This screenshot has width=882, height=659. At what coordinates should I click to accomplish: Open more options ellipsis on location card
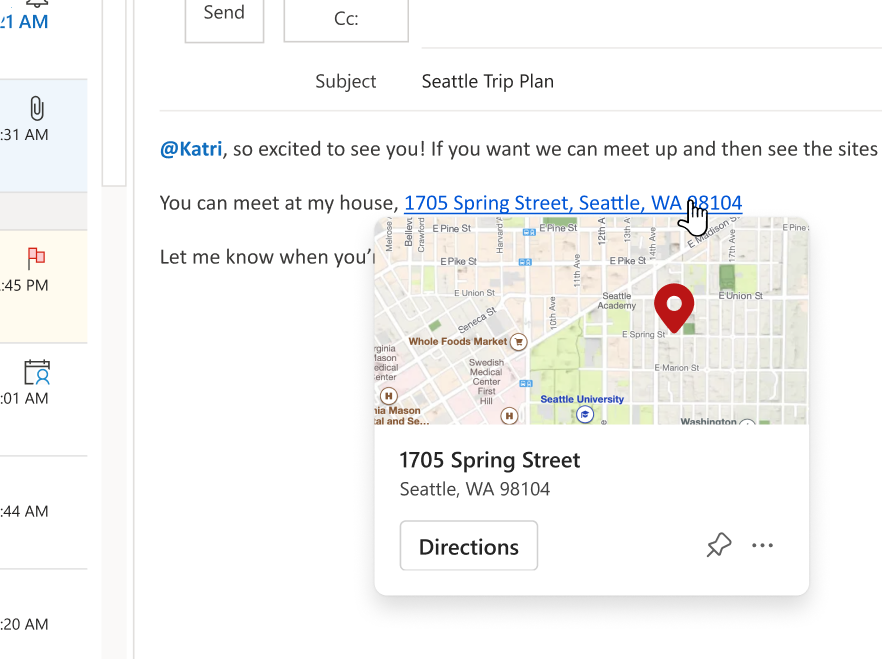[x=762, y=545]
